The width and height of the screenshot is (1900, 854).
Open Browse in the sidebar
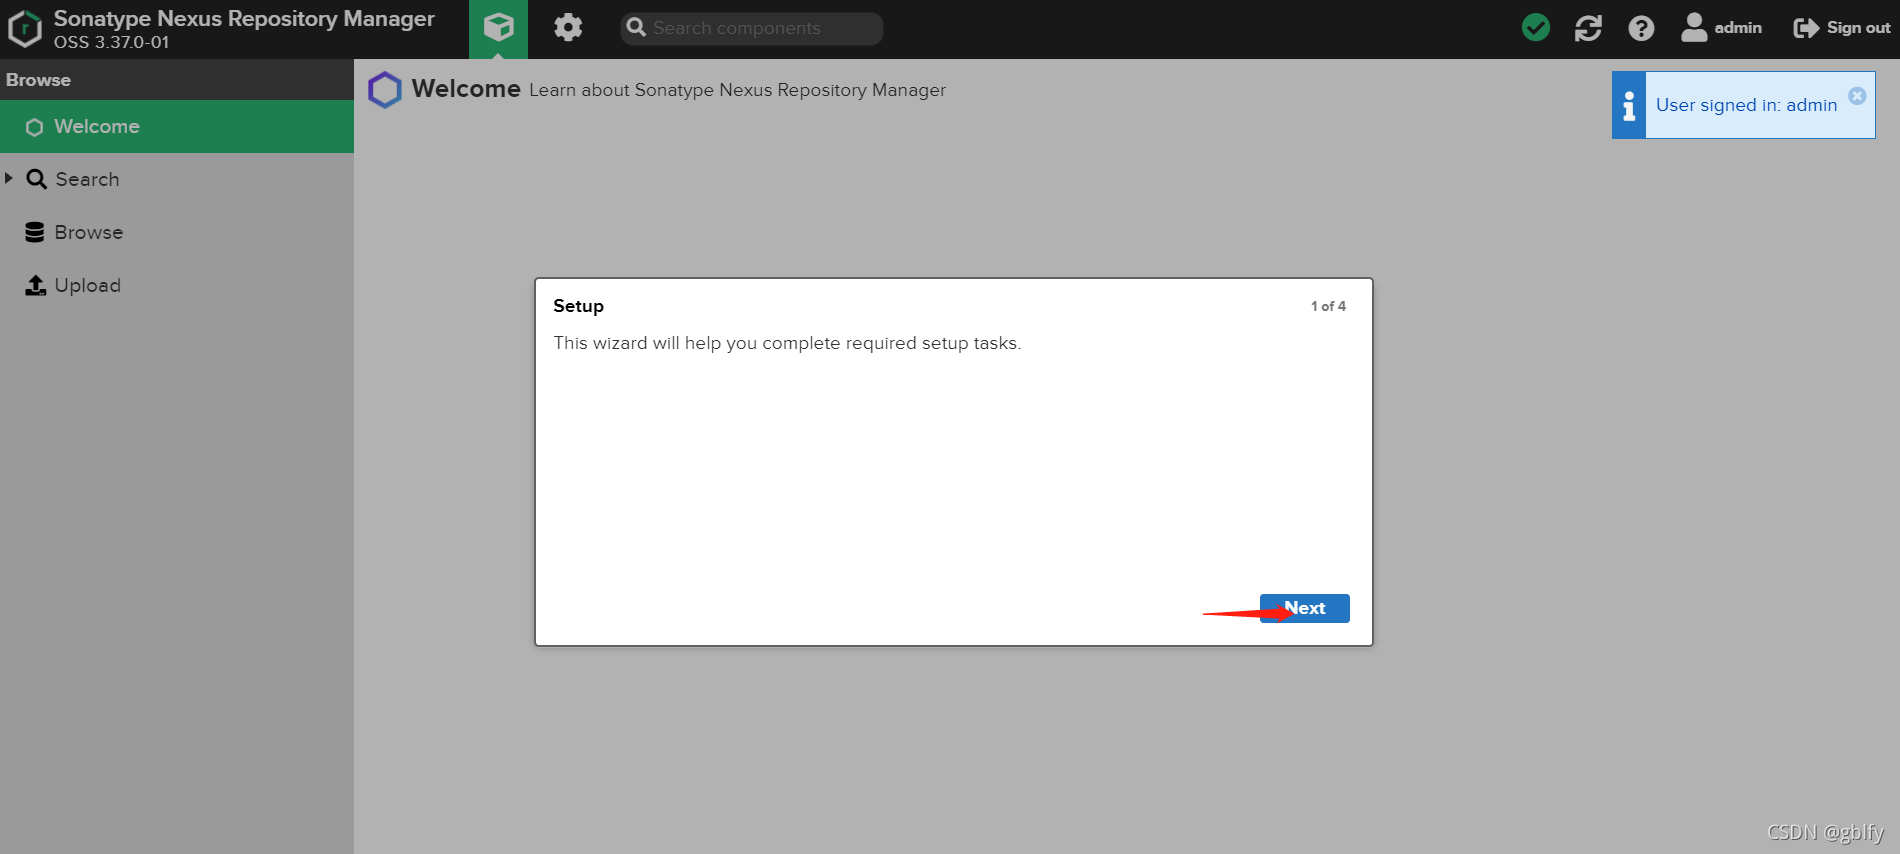pyautogui.click(x=177, y=232)
